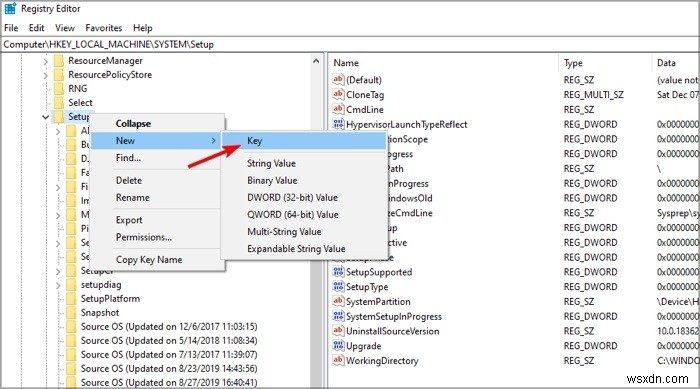
Task: Click the Type column header
Action: click(x=573, y=63)
